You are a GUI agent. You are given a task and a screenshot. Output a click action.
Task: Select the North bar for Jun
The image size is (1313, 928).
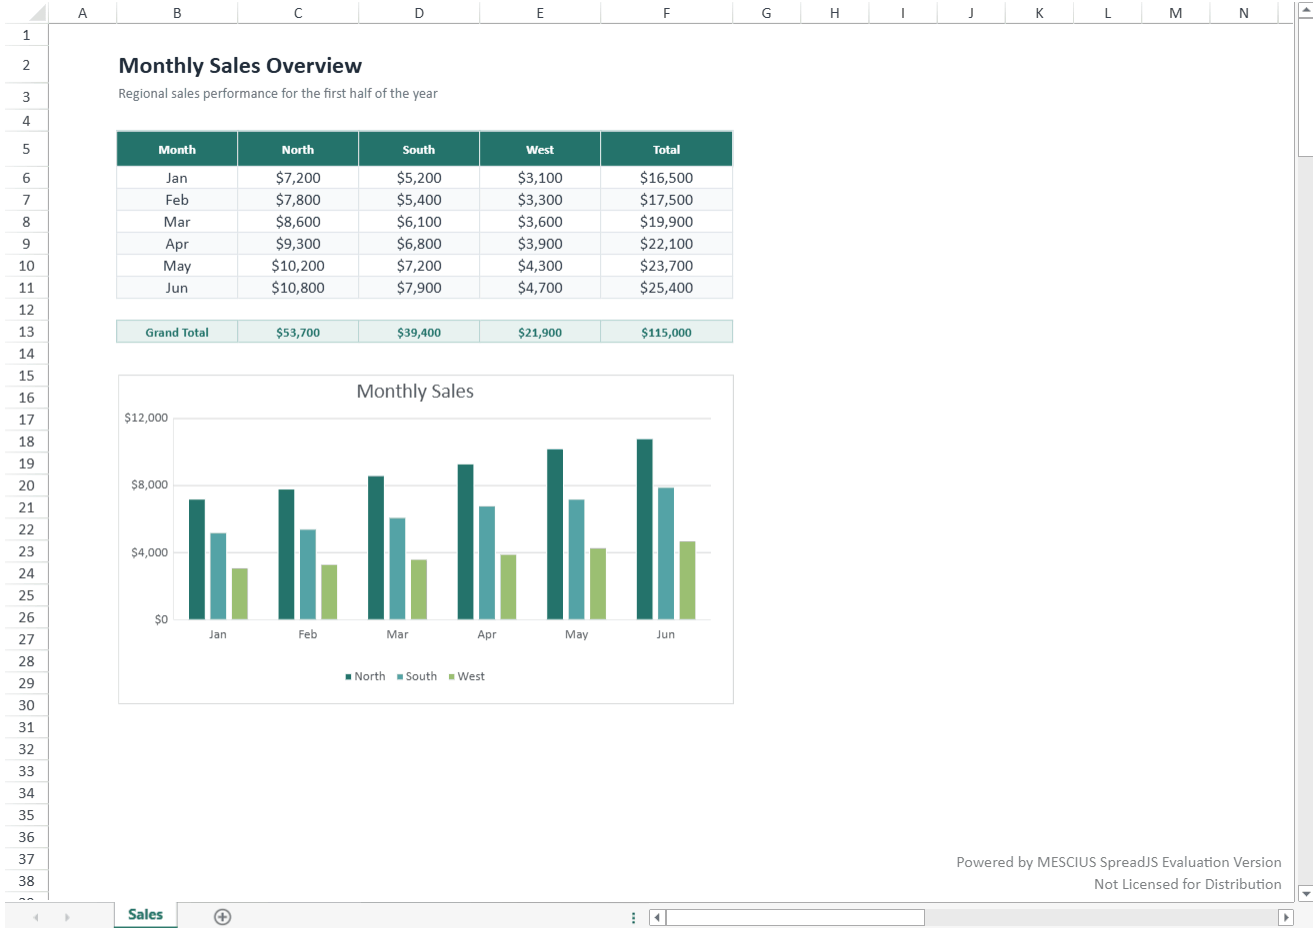pyautogui.click(x=645, y=529)
